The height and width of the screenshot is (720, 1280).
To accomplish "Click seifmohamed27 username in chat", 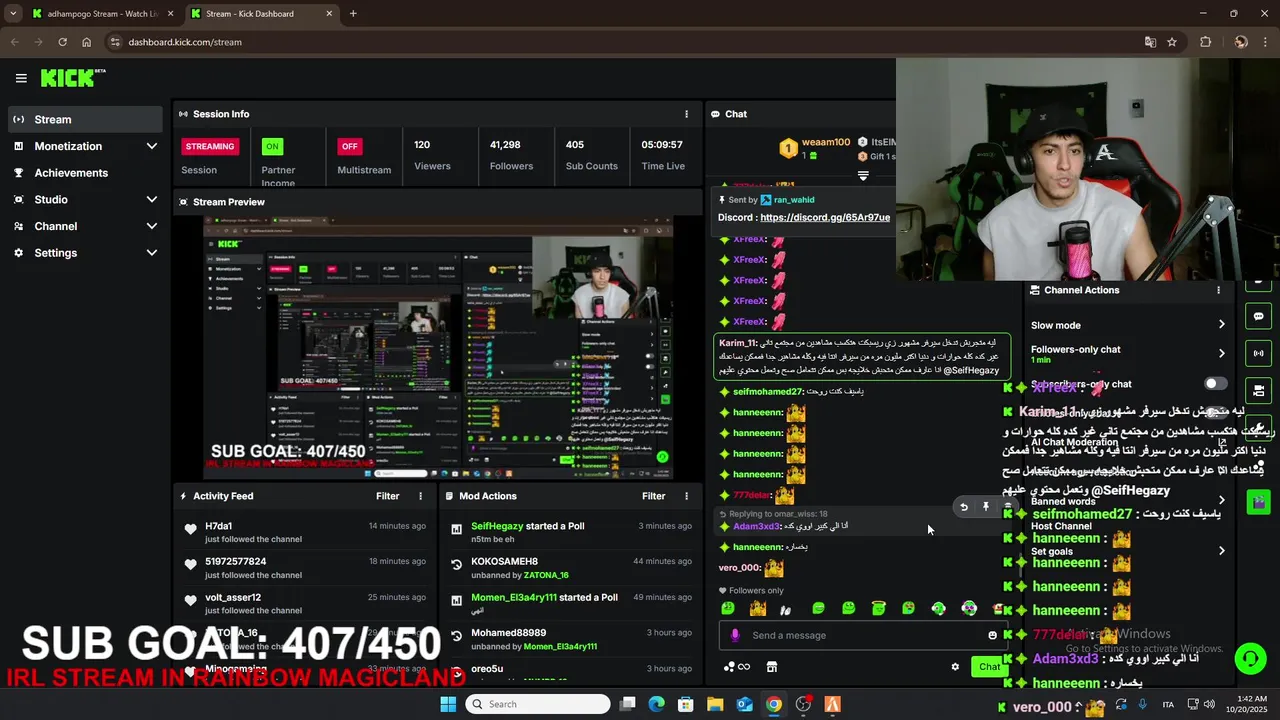I will point(768,392).
